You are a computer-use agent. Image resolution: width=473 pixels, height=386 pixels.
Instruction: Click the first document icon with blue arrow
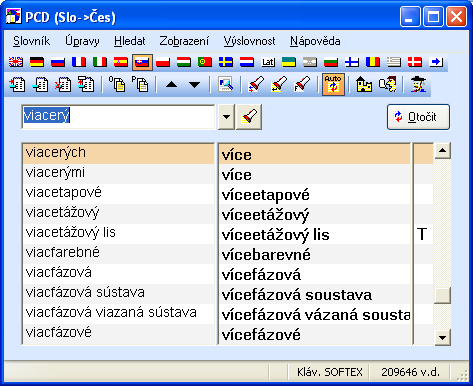17,84
